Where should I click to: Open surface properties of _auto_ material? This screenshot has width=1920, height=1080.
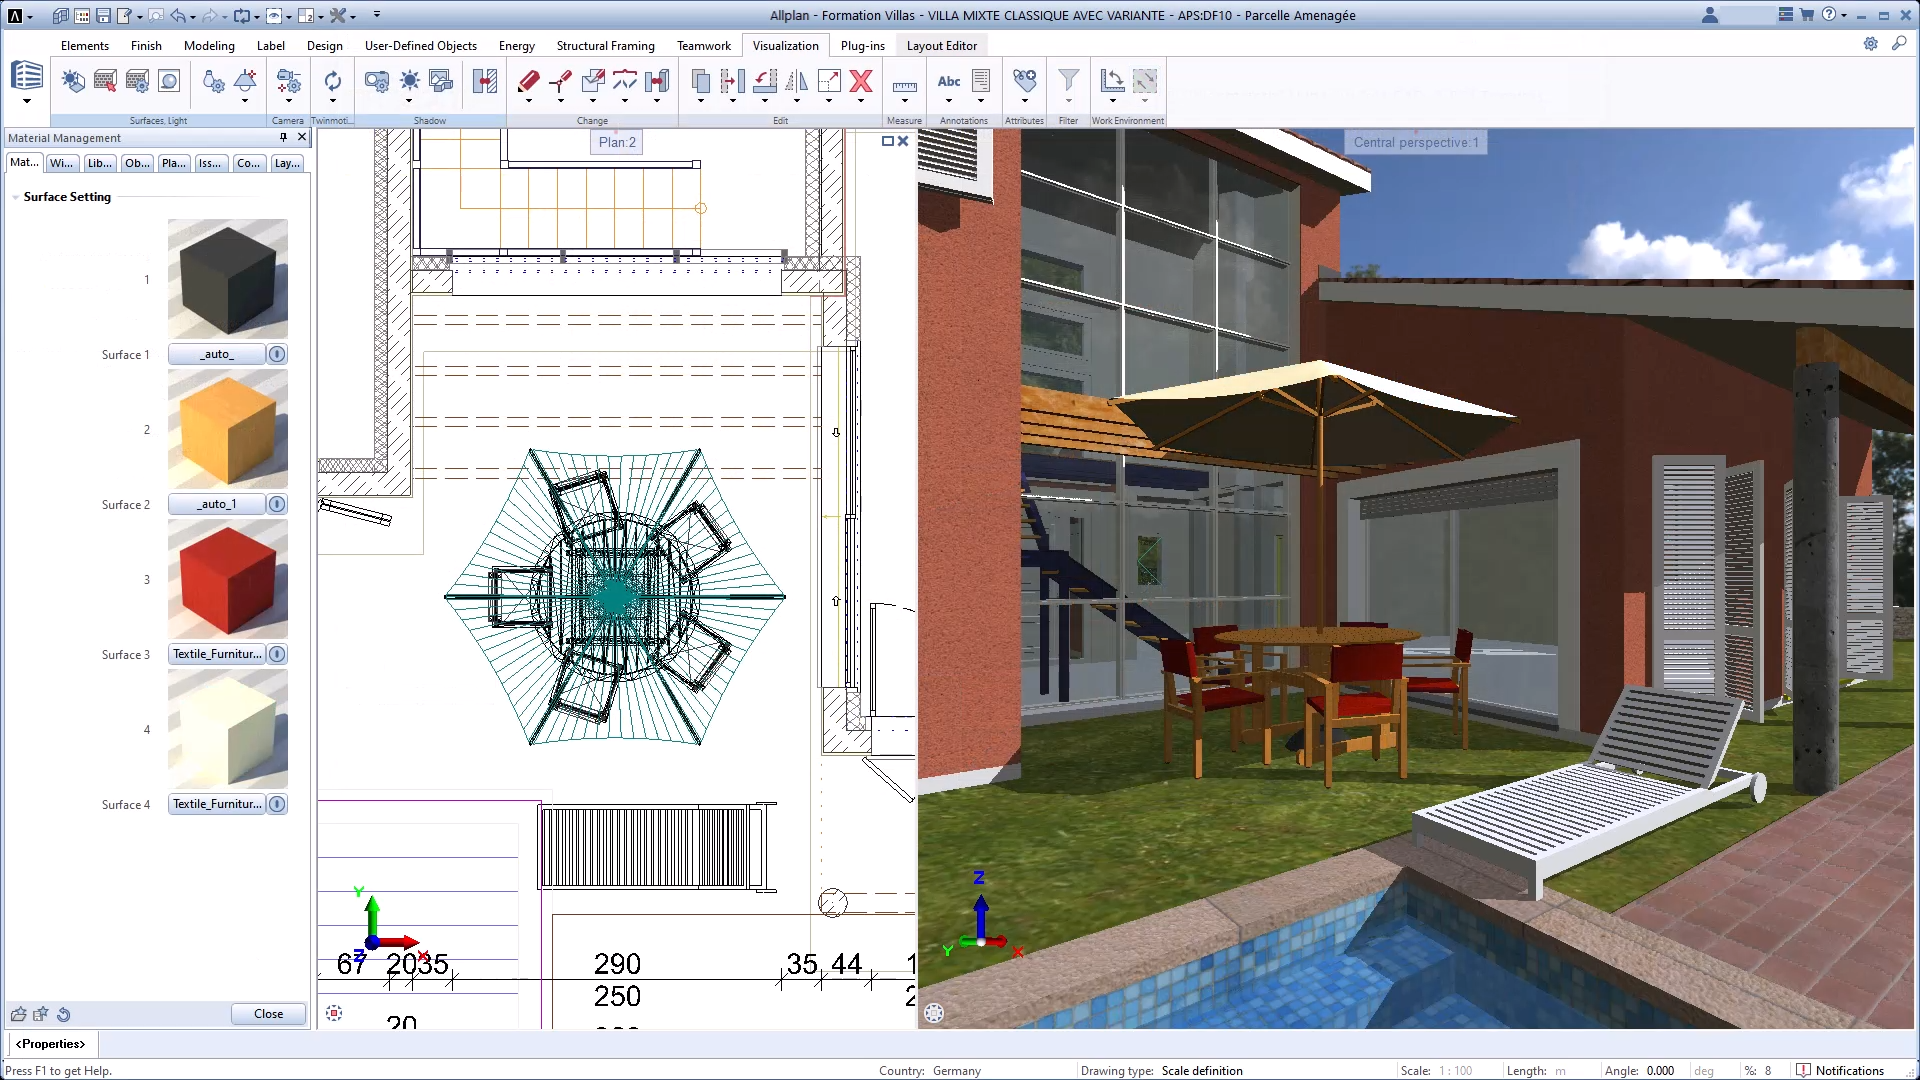pos(275,354)
